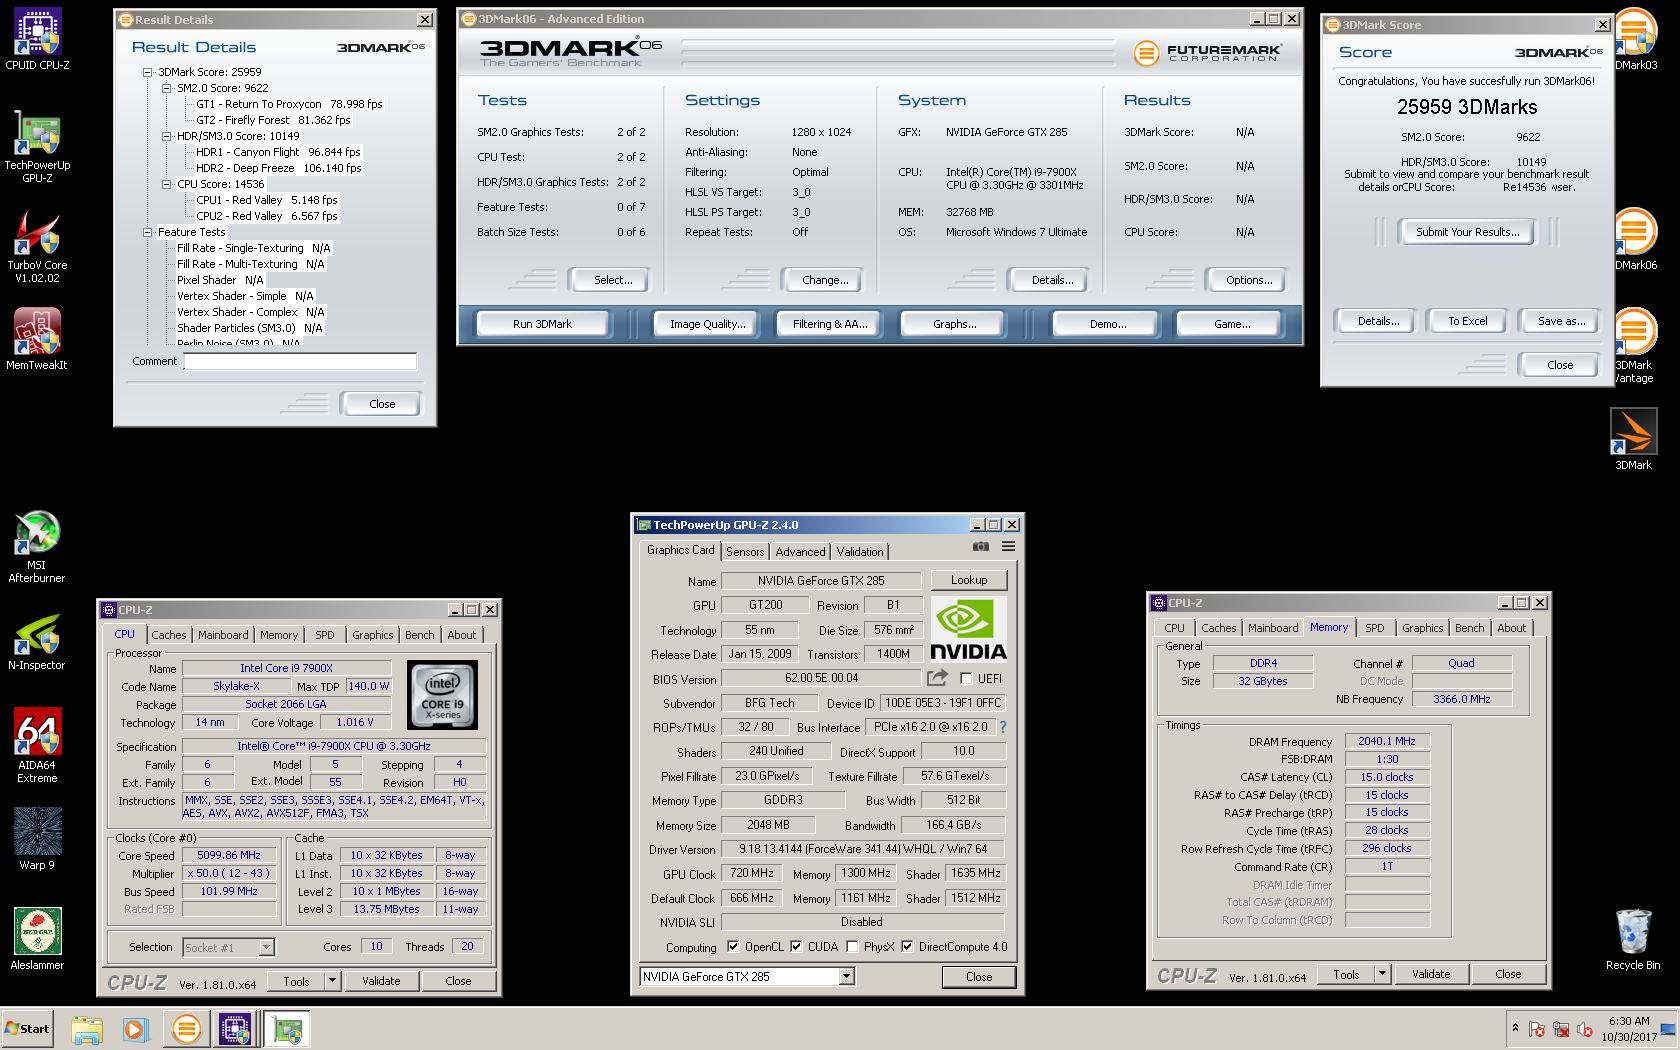The image size is (1680, 1050).
Task: Switch to the Advanced tab in GPU-Z
Action: point(801,551)
